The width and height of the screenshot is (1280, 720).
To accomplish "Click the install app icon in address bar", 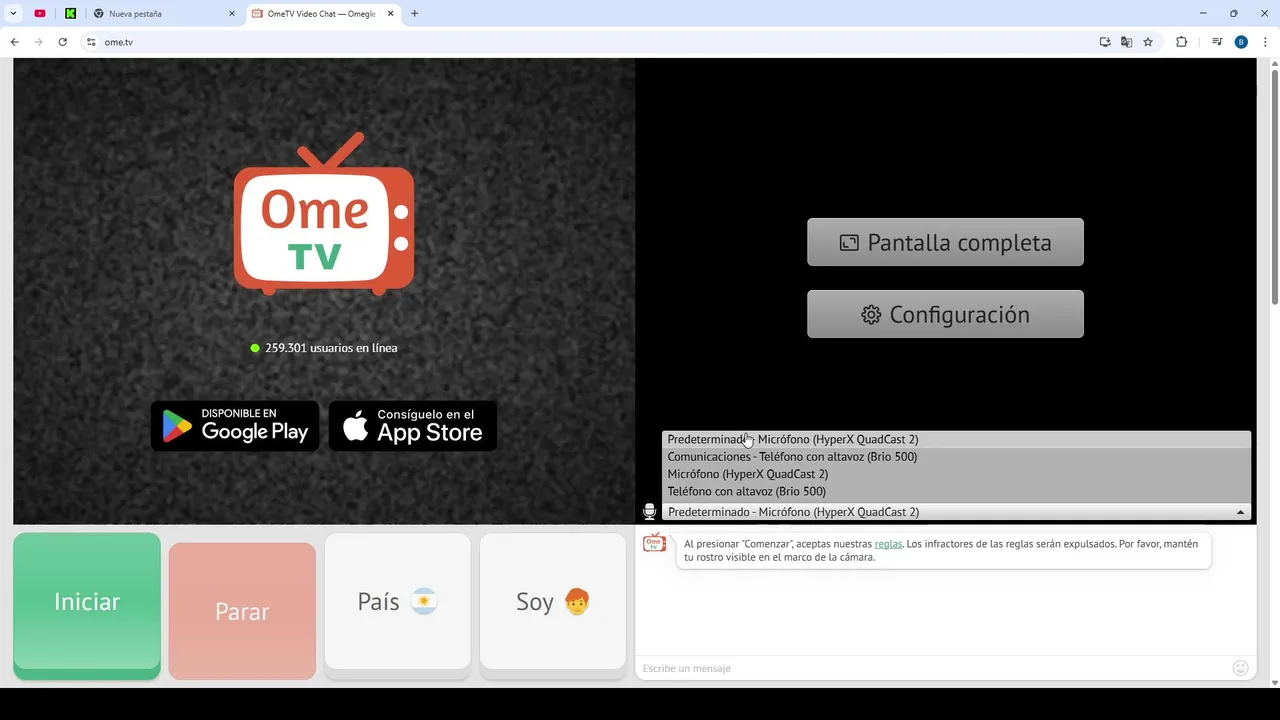I will tap(1105, 42).
